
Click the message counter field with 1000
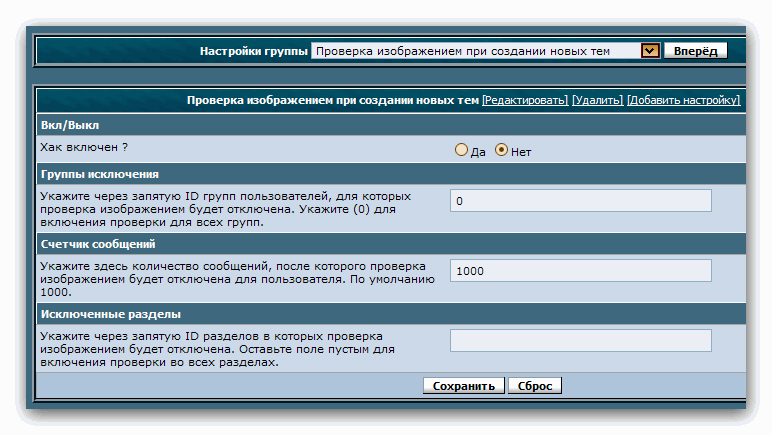point(580,271)
